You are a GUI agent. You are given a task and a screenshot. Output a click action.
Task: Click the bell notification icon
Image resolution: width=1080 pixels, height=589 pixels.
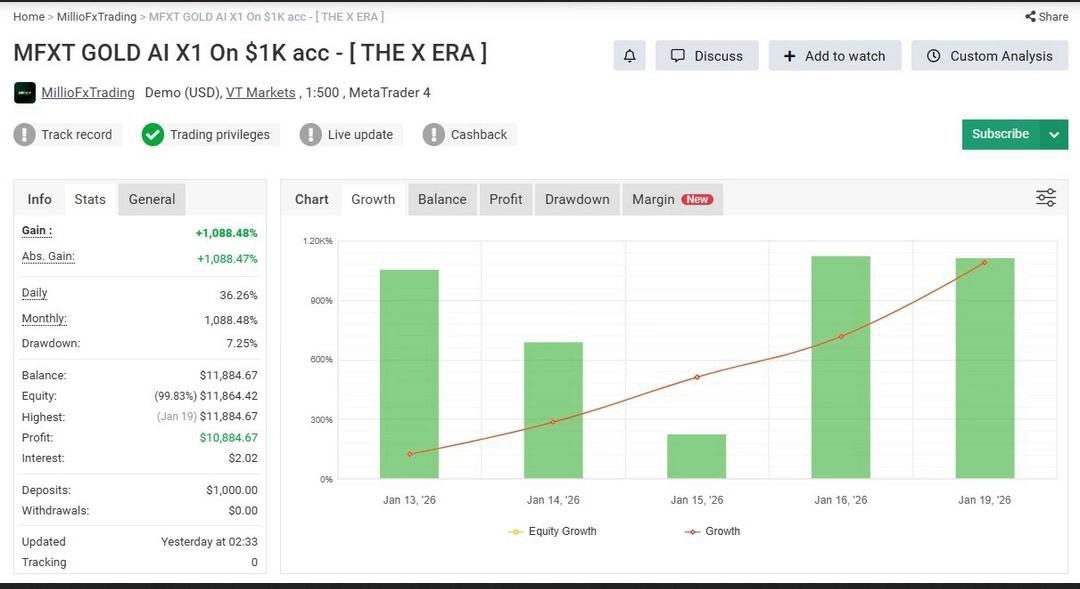630,56
